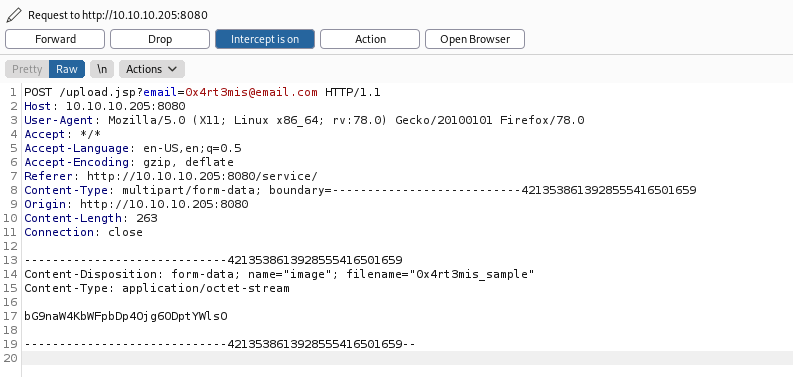Screen dimensions: 793x377
Task: Click the Request to http://10.10.10.205:8080 title
Action: coord(118,15)
